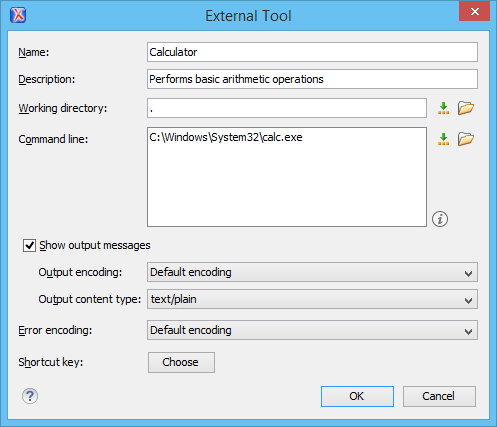Click the command line info icon
The image size is (497, 427).
[x=440, y=219]
